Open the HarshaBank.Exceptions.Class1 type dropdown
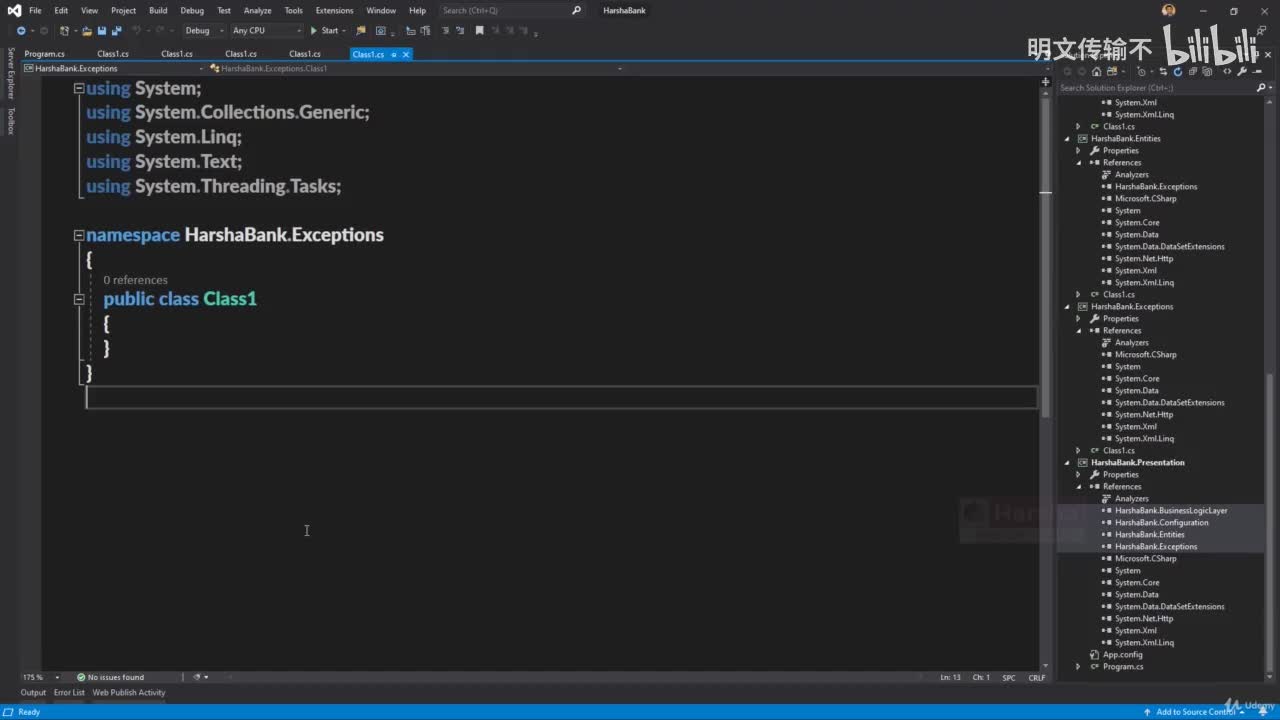This screenshot has width=1280, height=720. pyautogui.click(x=415, y=68)
